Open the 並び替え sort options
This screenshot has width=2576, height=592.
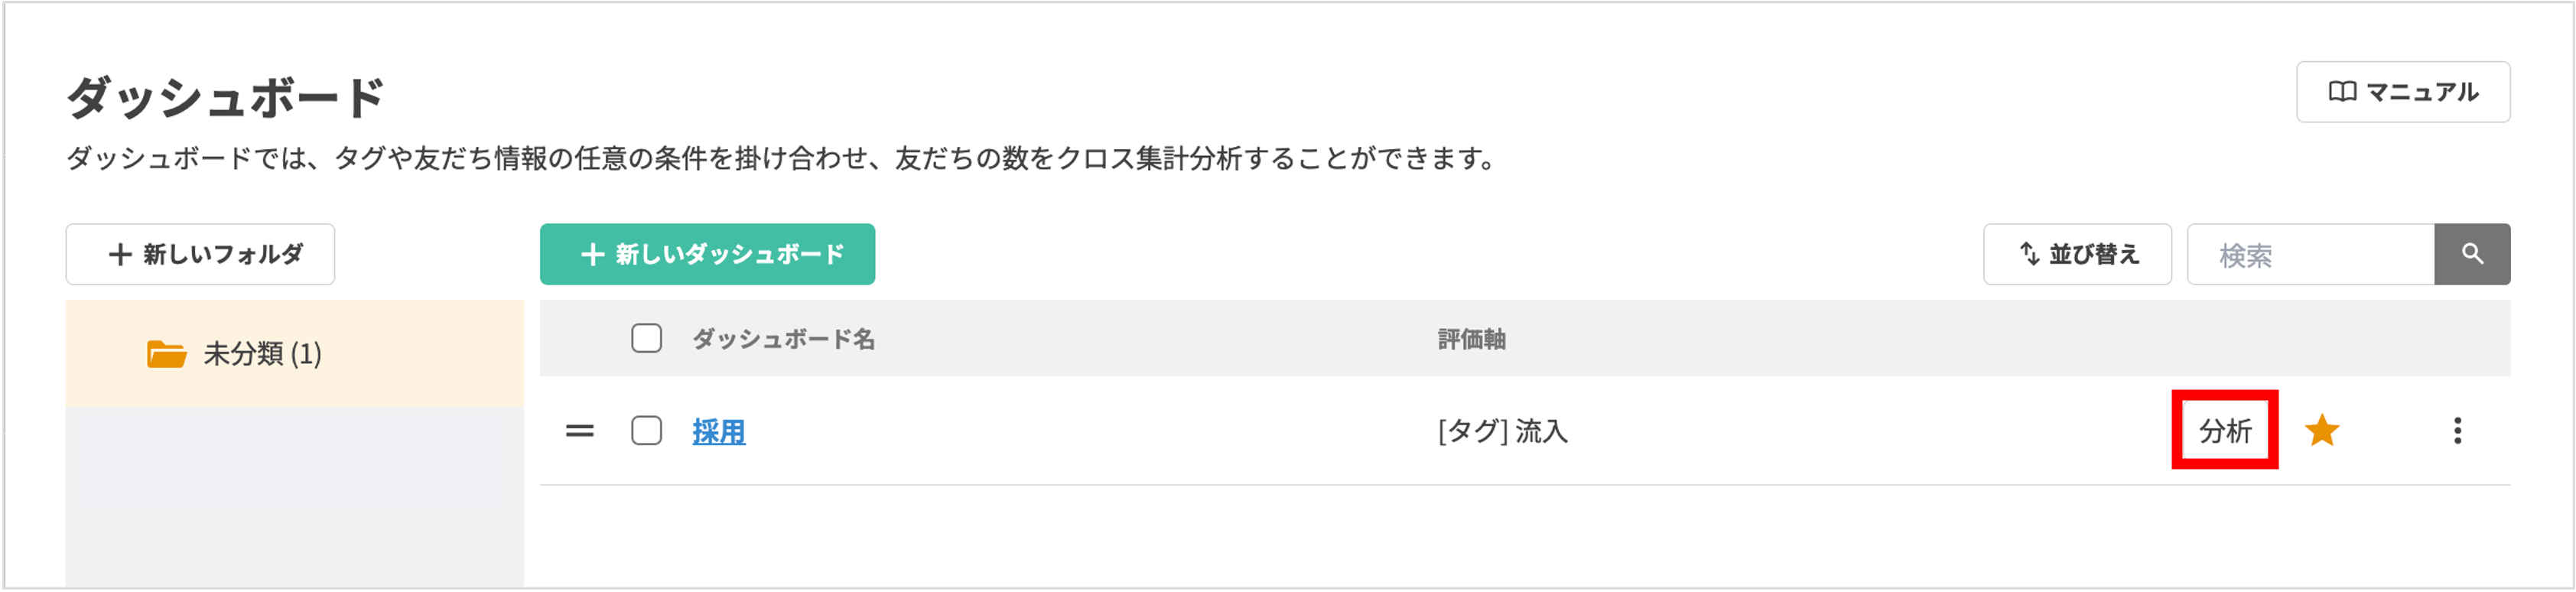coord(2077,254)
